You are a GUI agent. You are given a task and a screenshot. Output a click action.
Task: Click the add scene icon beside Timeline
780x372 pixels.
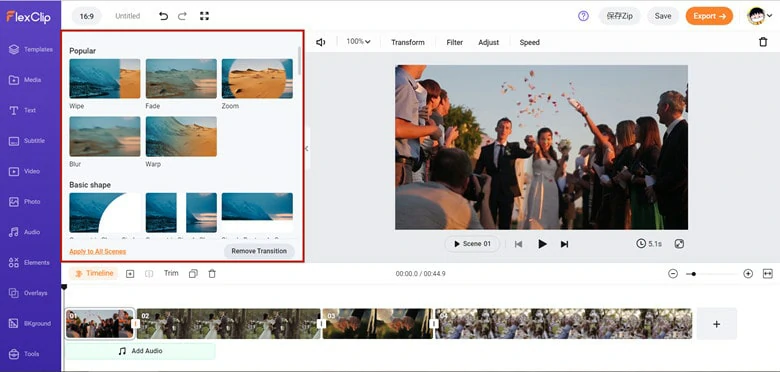click(130, 274)
